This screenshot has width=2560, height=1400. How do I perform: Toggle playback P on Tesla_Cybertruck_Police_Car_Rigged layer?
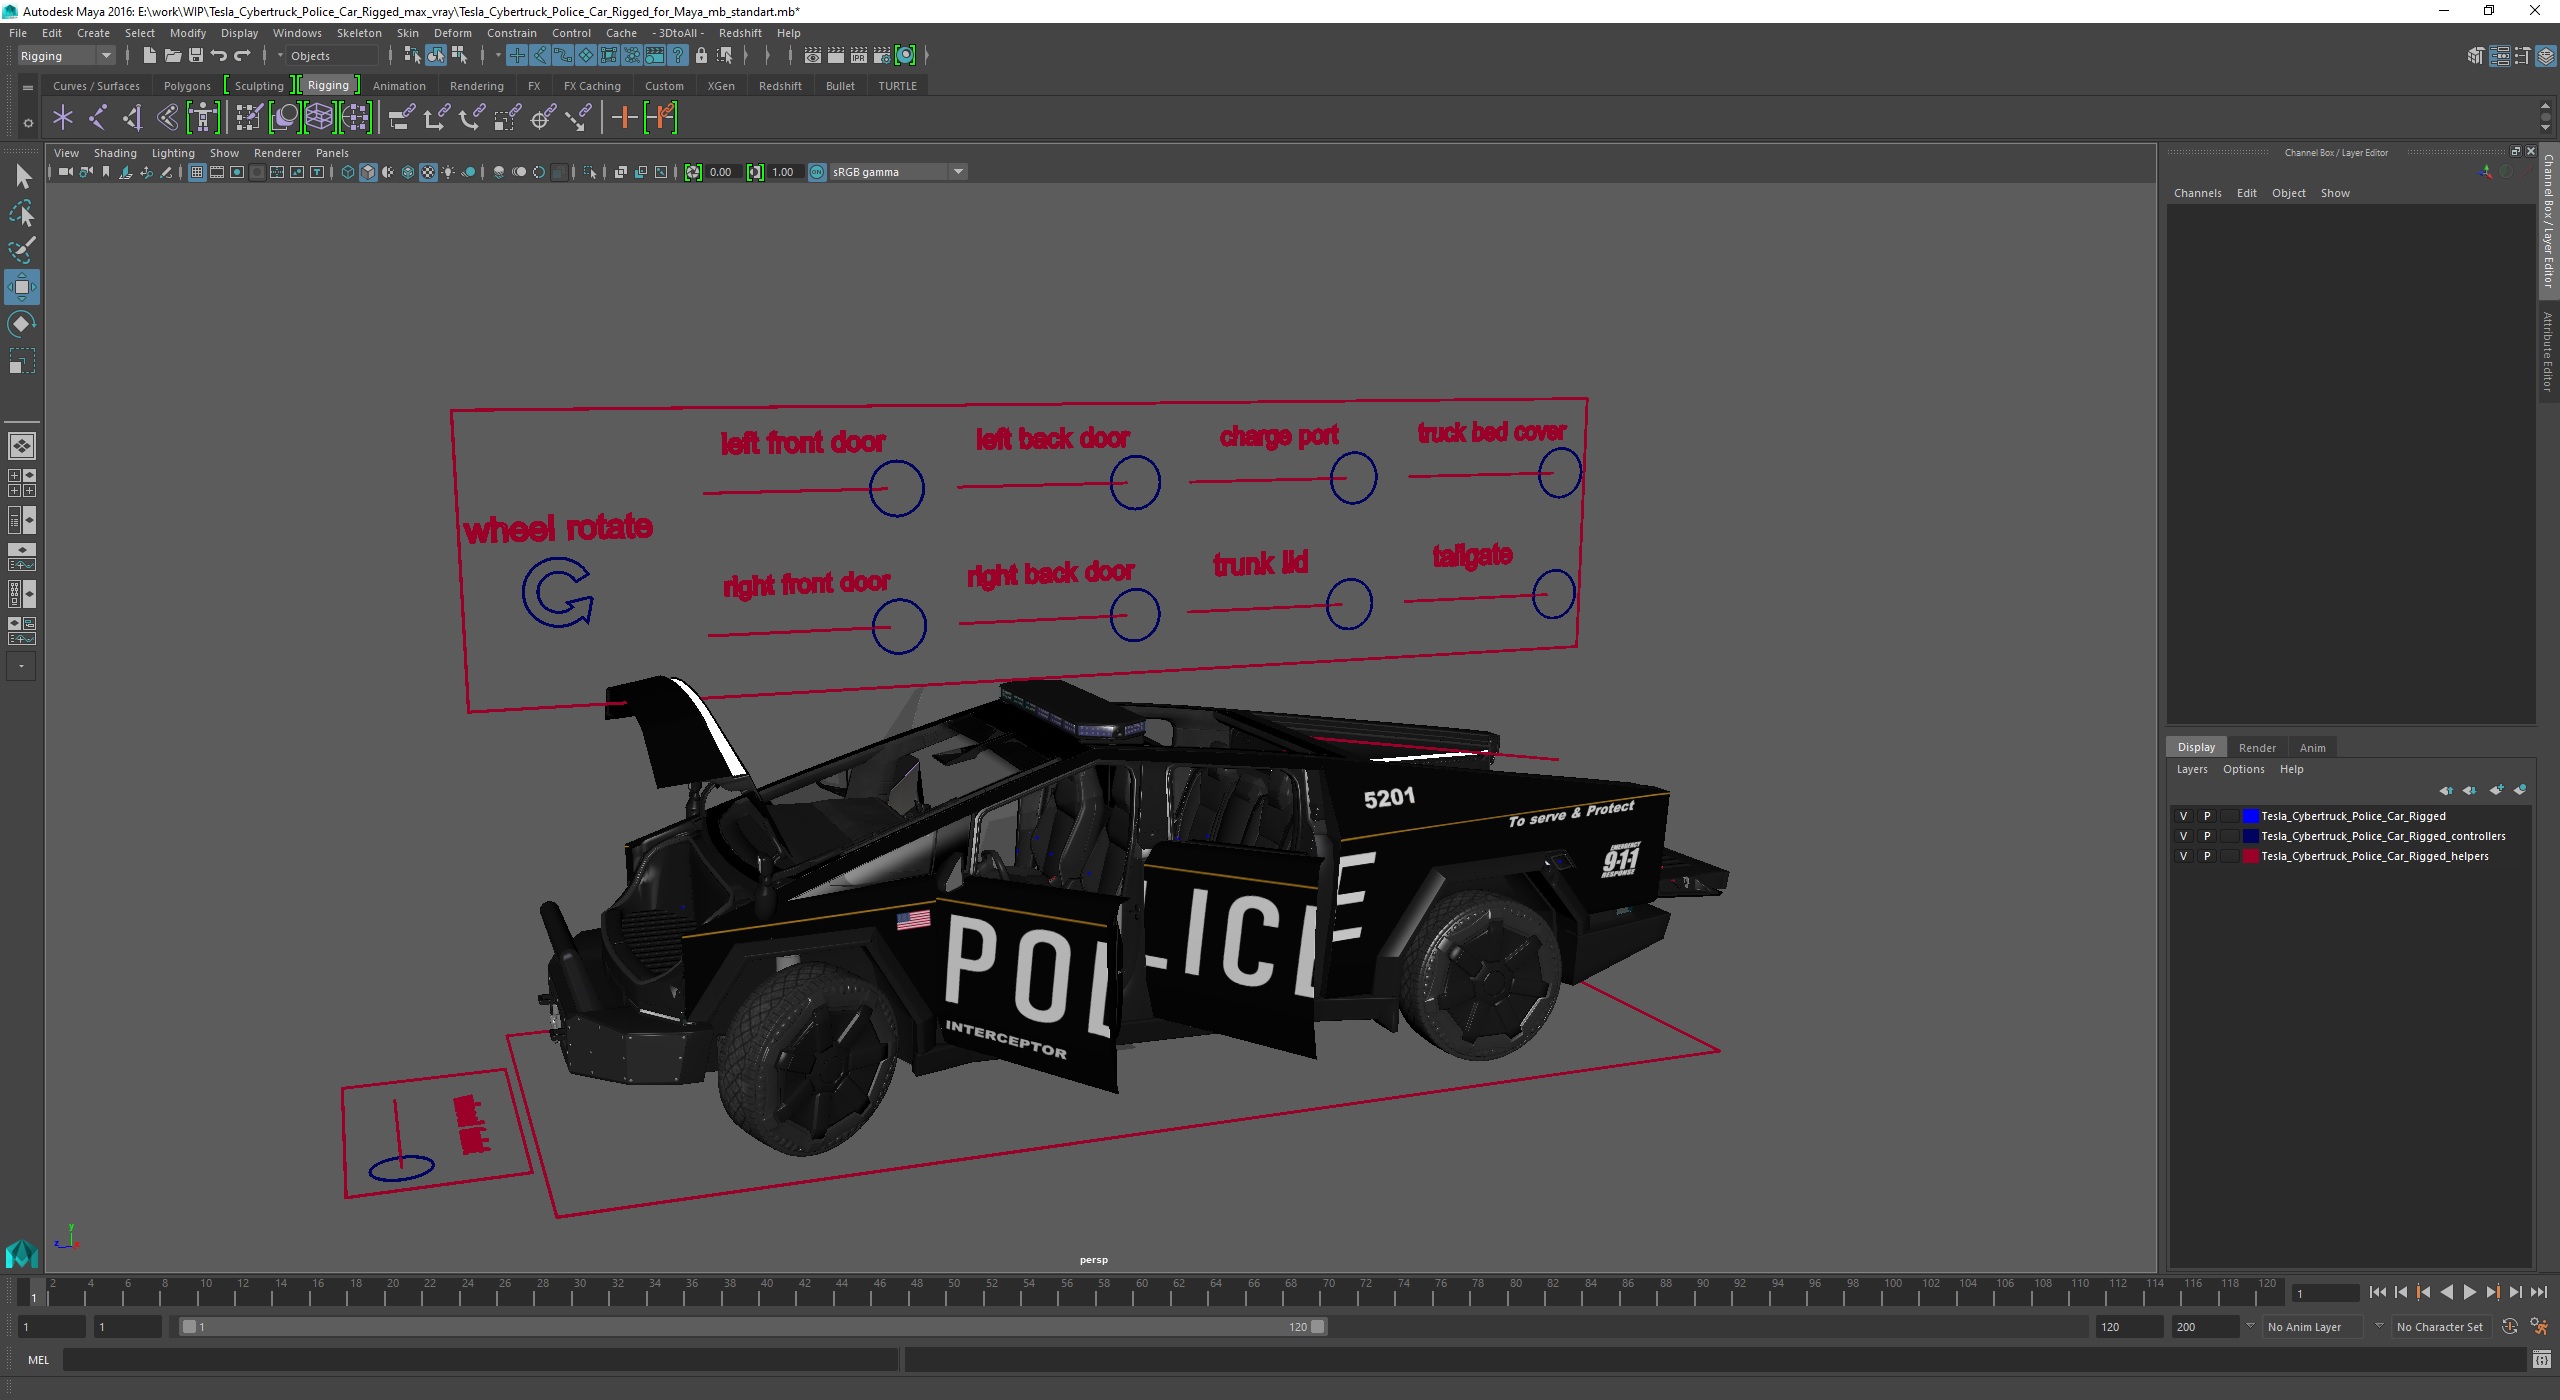coord(2207,816)
